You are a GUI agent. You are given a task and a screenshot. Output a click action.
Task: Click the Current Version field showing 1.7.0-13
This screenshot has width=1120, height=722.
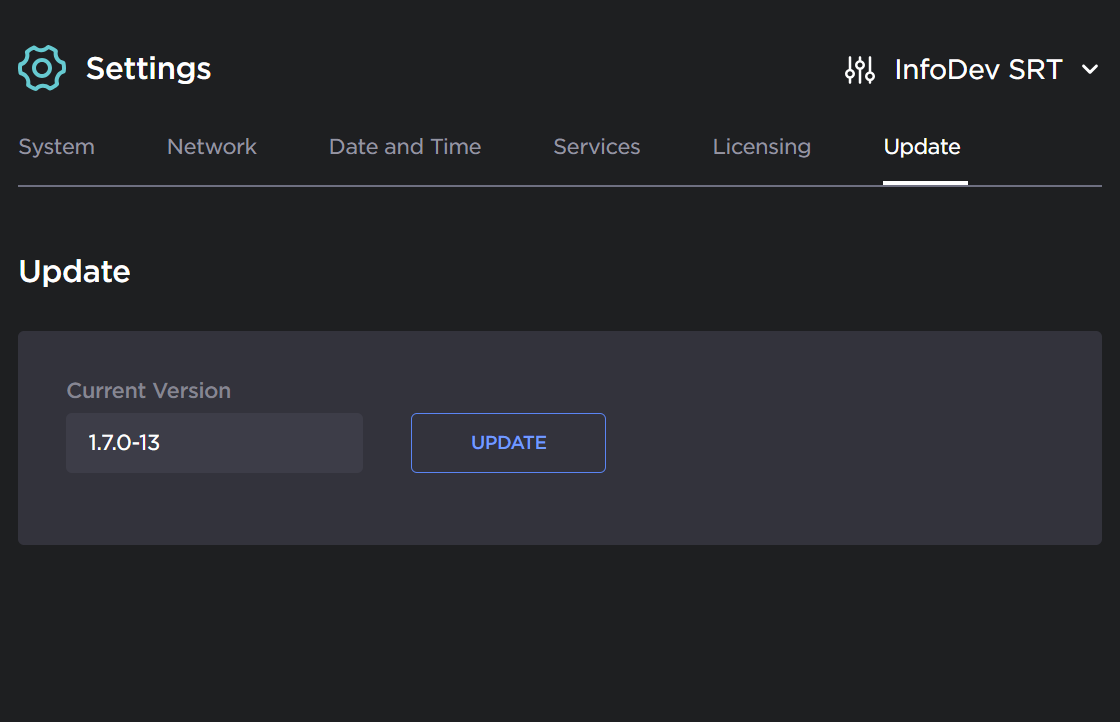[x=214, y=443]
